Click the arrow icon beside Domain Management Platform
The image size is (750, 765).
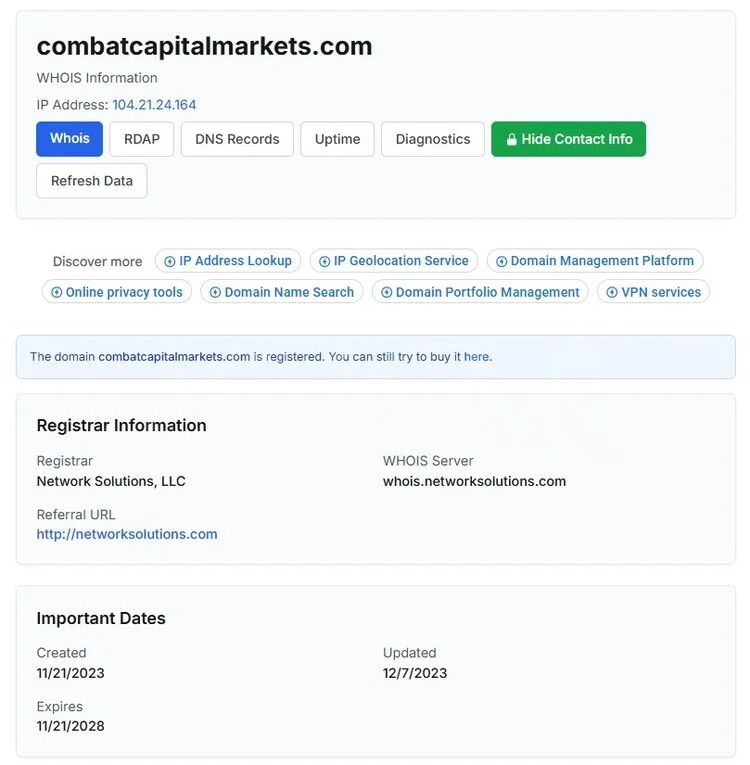501,262
